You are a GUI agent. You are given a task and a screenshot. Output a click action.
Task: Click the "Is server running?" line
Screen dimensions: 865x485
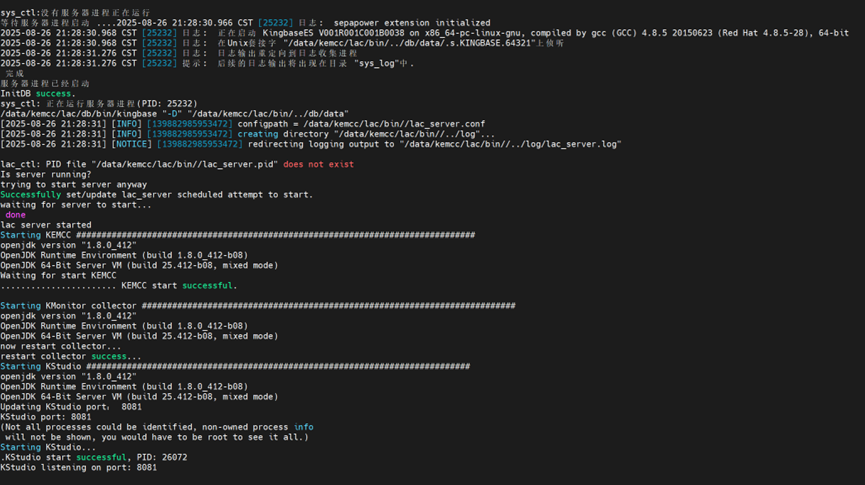point(46,174)
